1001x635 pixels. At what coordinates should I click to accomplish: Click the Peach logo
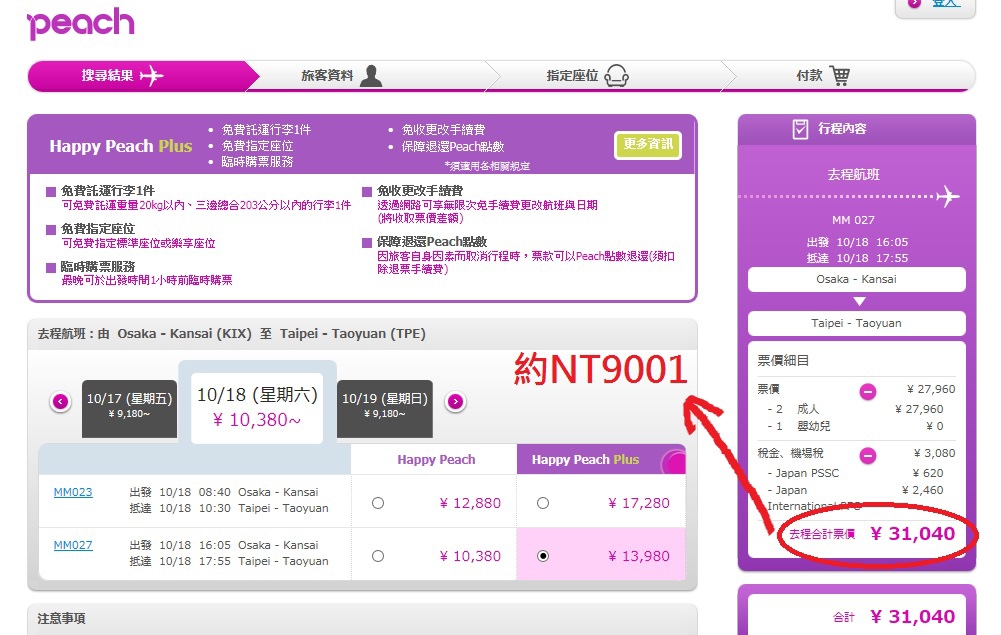(80, 24)
